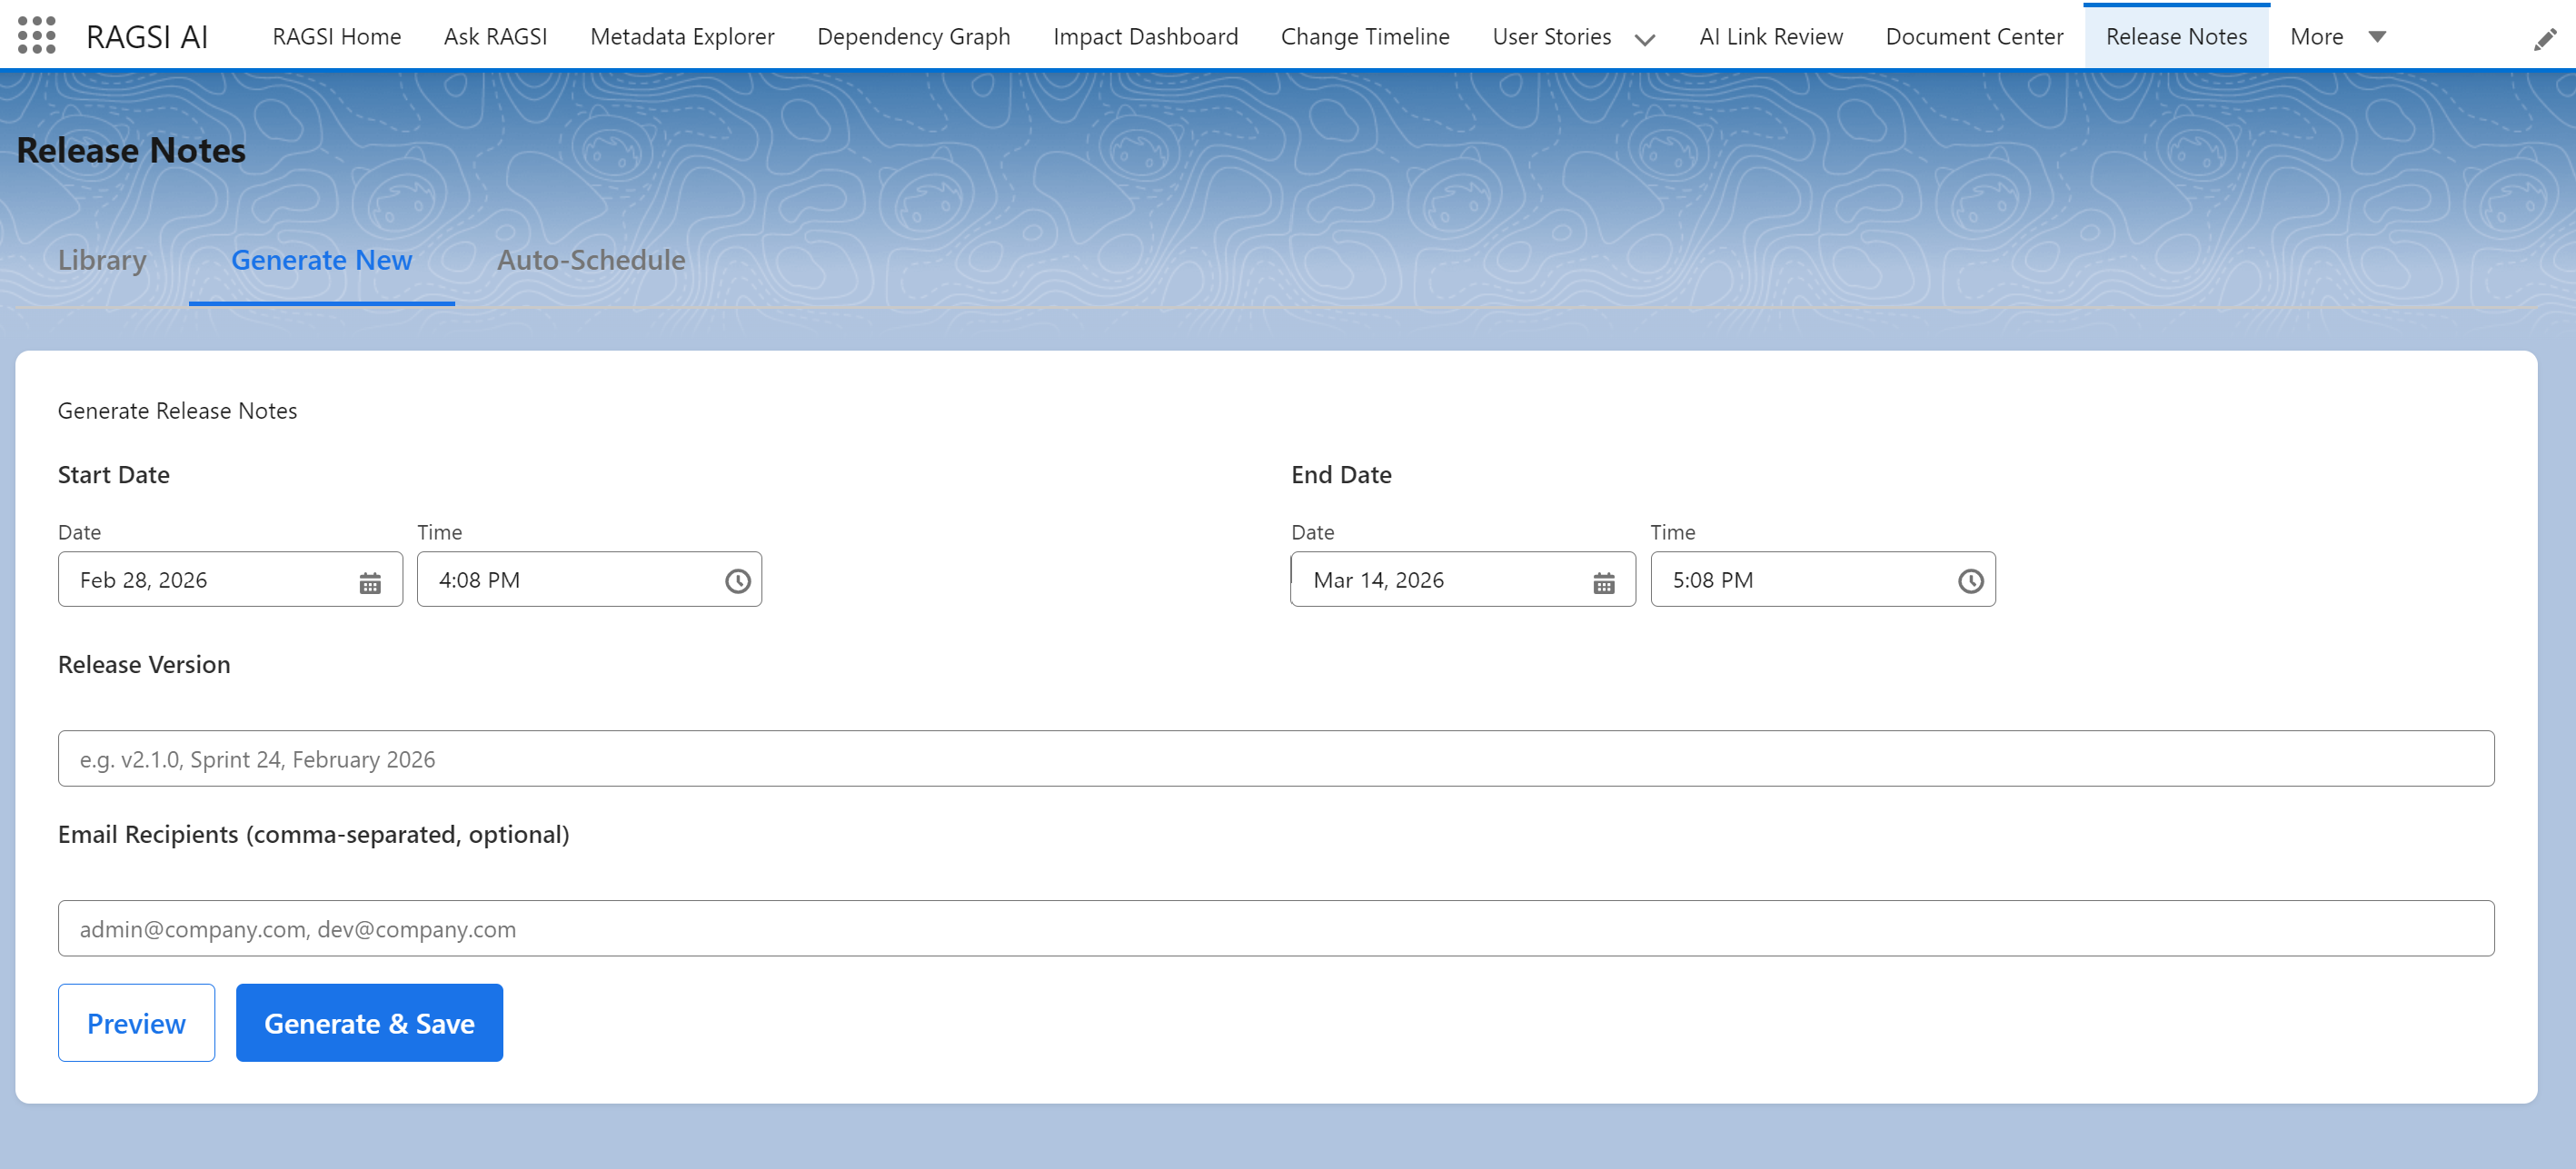Switch to the Library tab
2576x1169 pixels.
(x=102, y=260)
